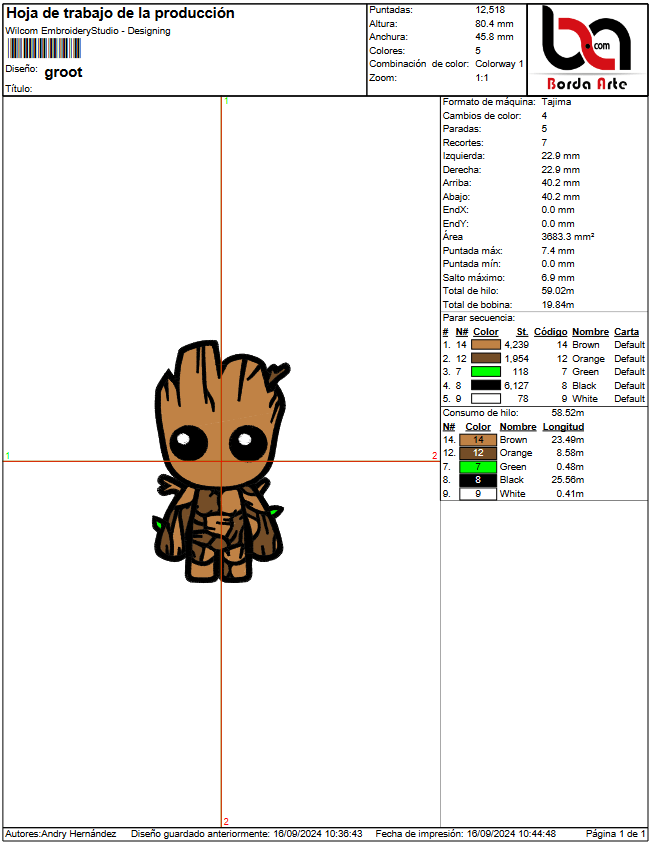Click the stitch count '6,127' for Black
This screenshot has height=845, width=652.
pyautogui.click(x=516, y=386)
